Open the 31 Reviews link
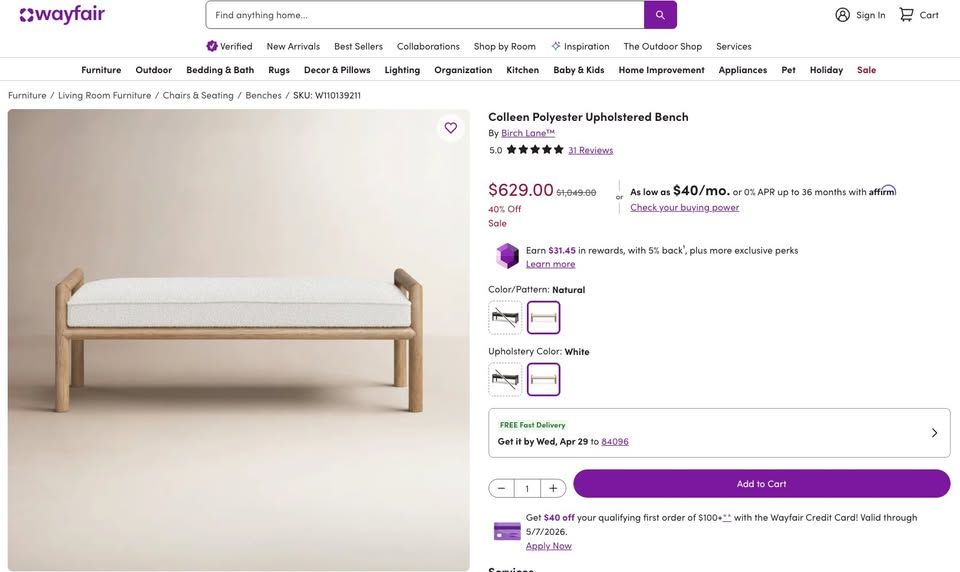 pos(590,150)
